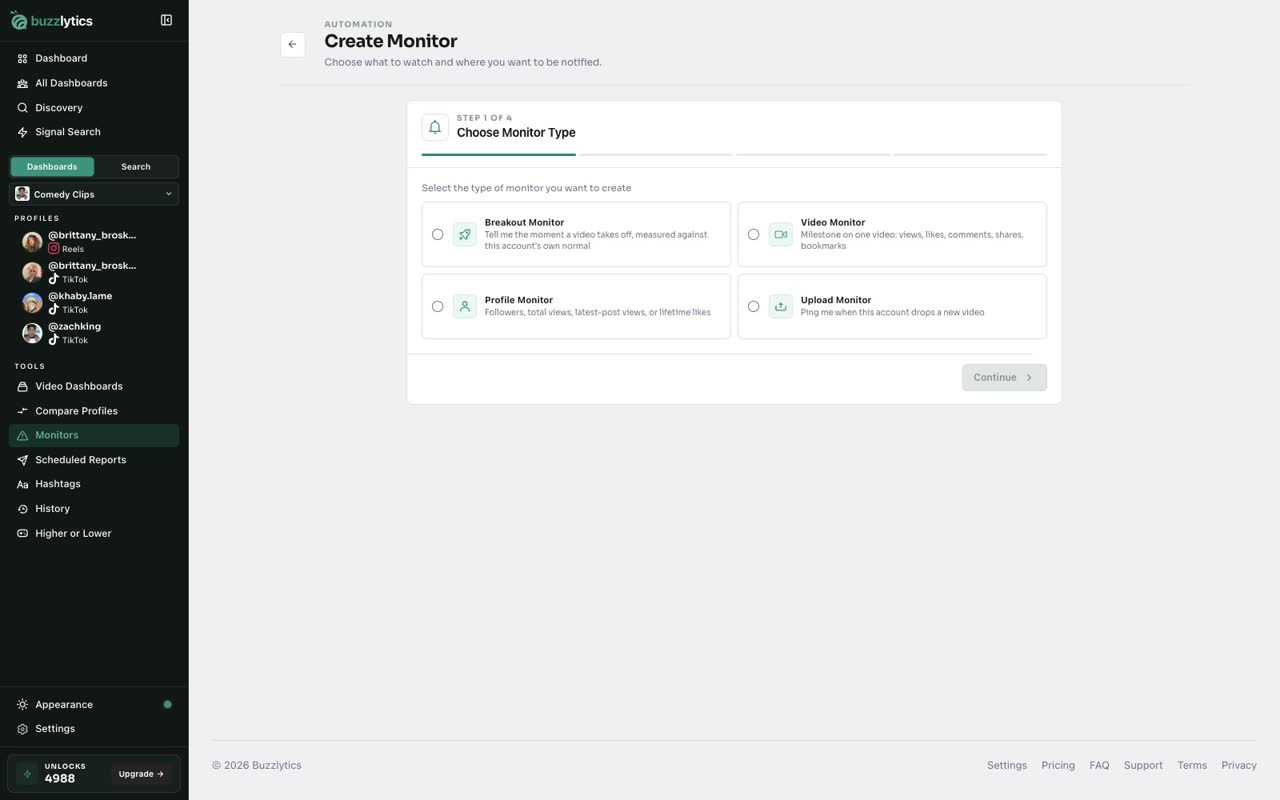Open the FAQ footer link

pyautogui.click(x=1099, y=766)
